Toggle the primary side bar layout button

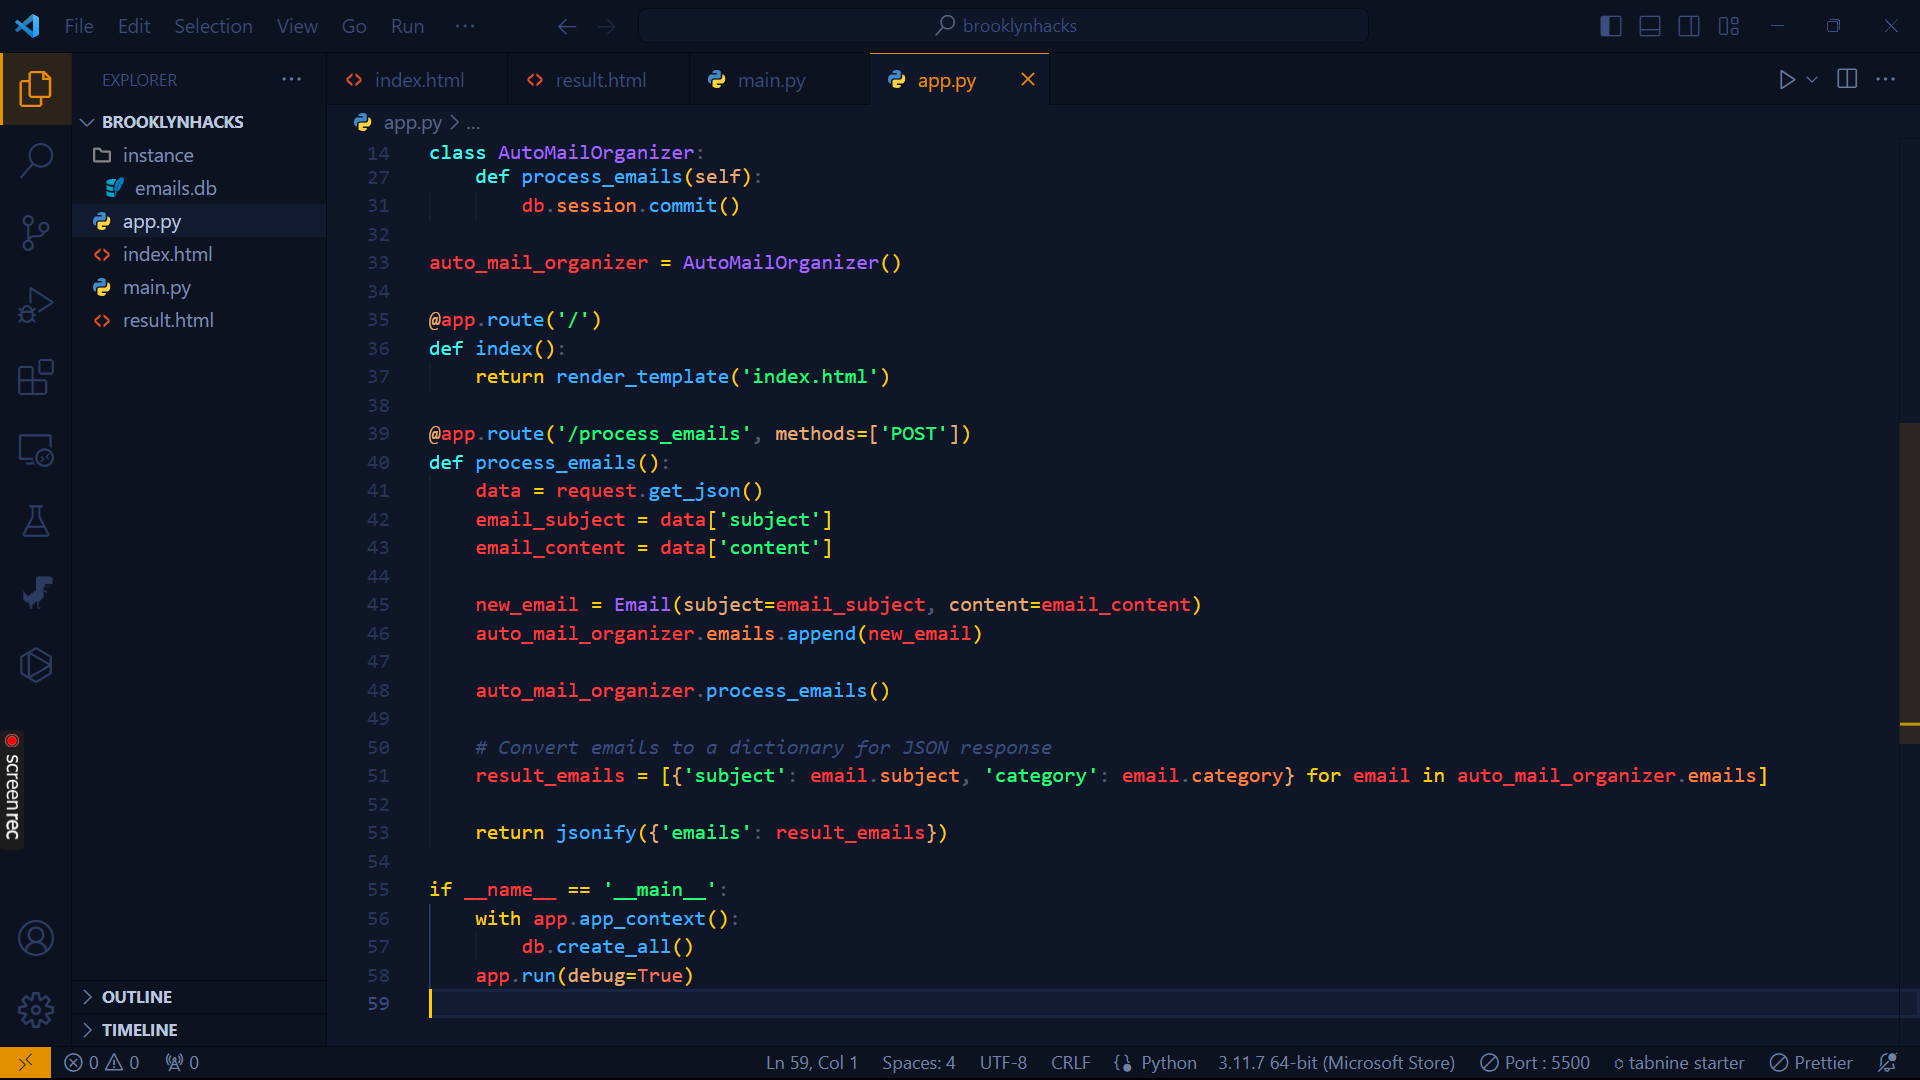1610,26
